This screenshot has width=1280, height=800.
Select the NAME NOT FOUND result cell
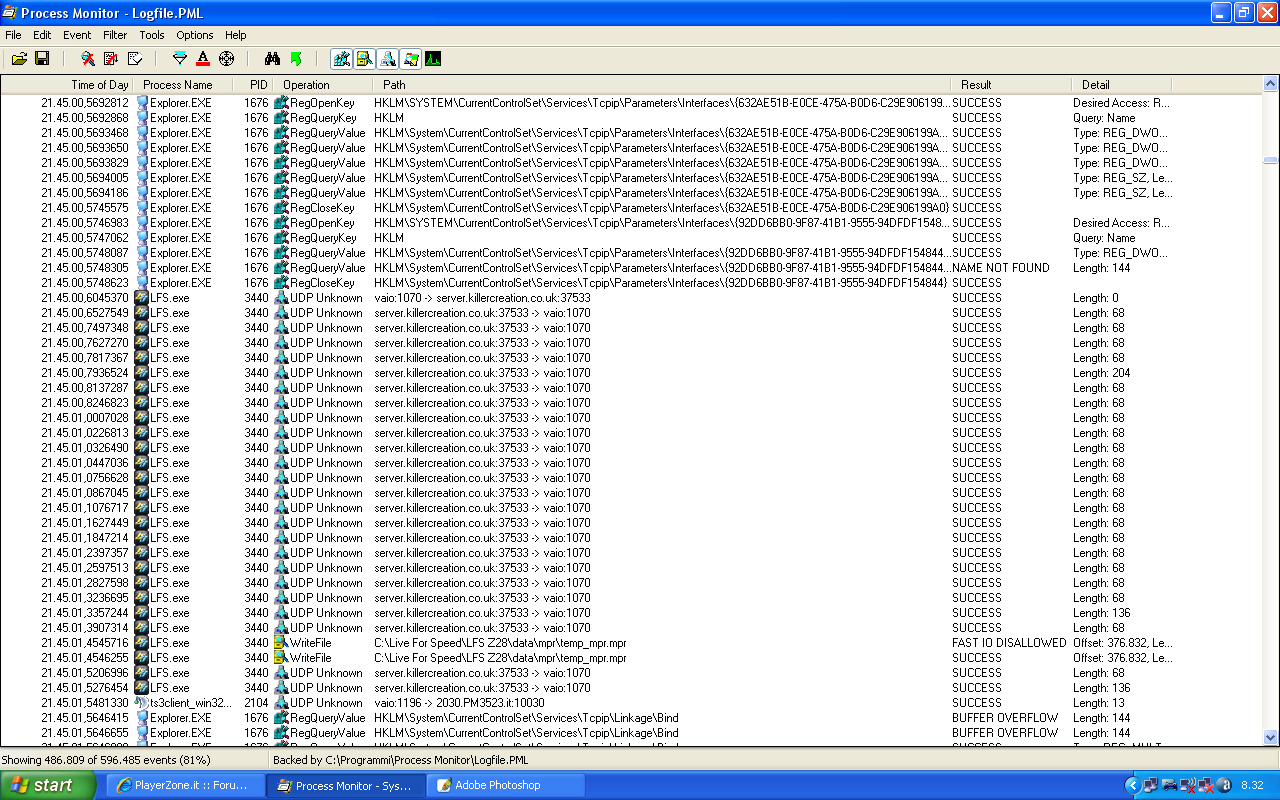pos(1000,268)
